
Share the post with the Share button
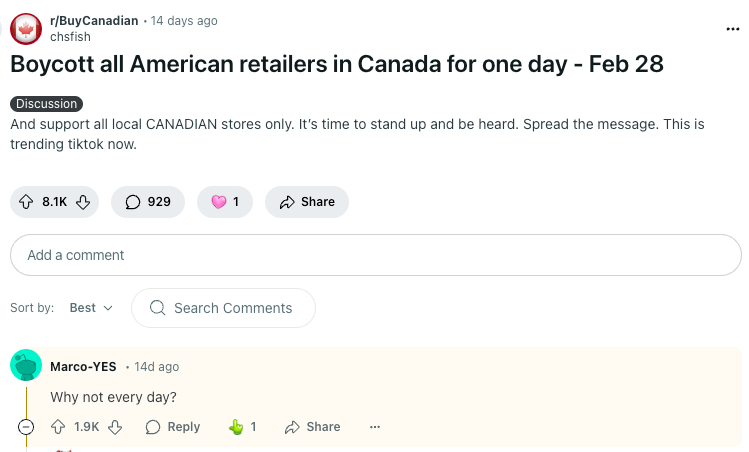click(307, 202)
